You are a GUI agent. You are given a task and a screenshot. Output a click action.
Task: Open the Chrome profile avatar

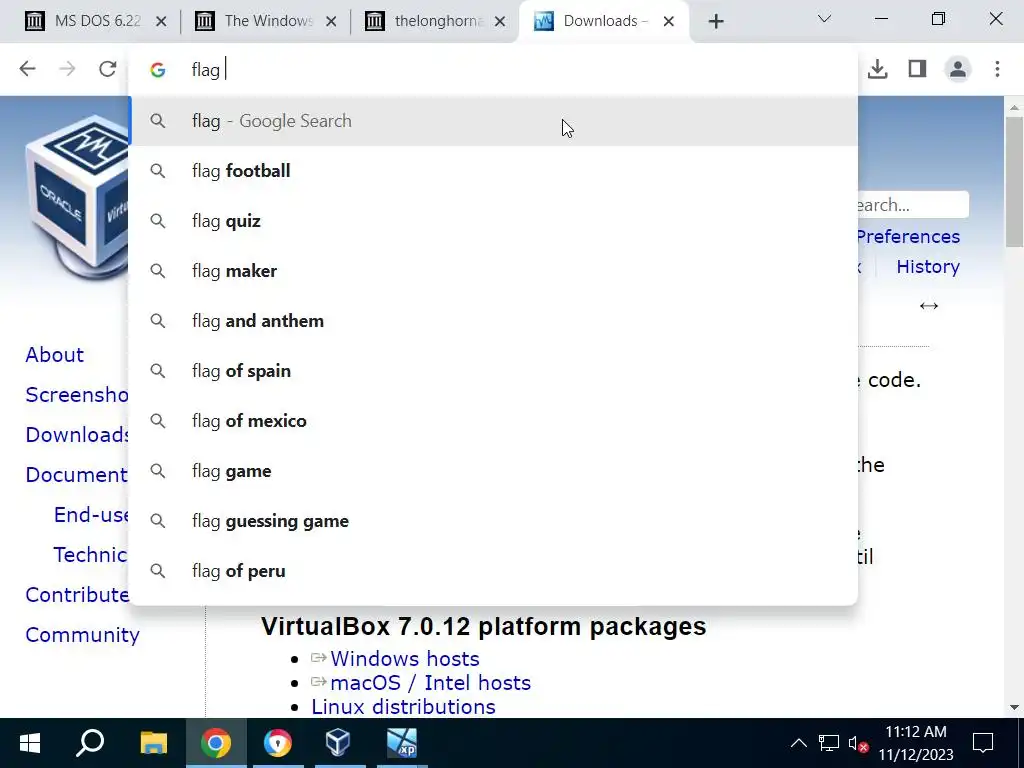[x=957, y=69]
